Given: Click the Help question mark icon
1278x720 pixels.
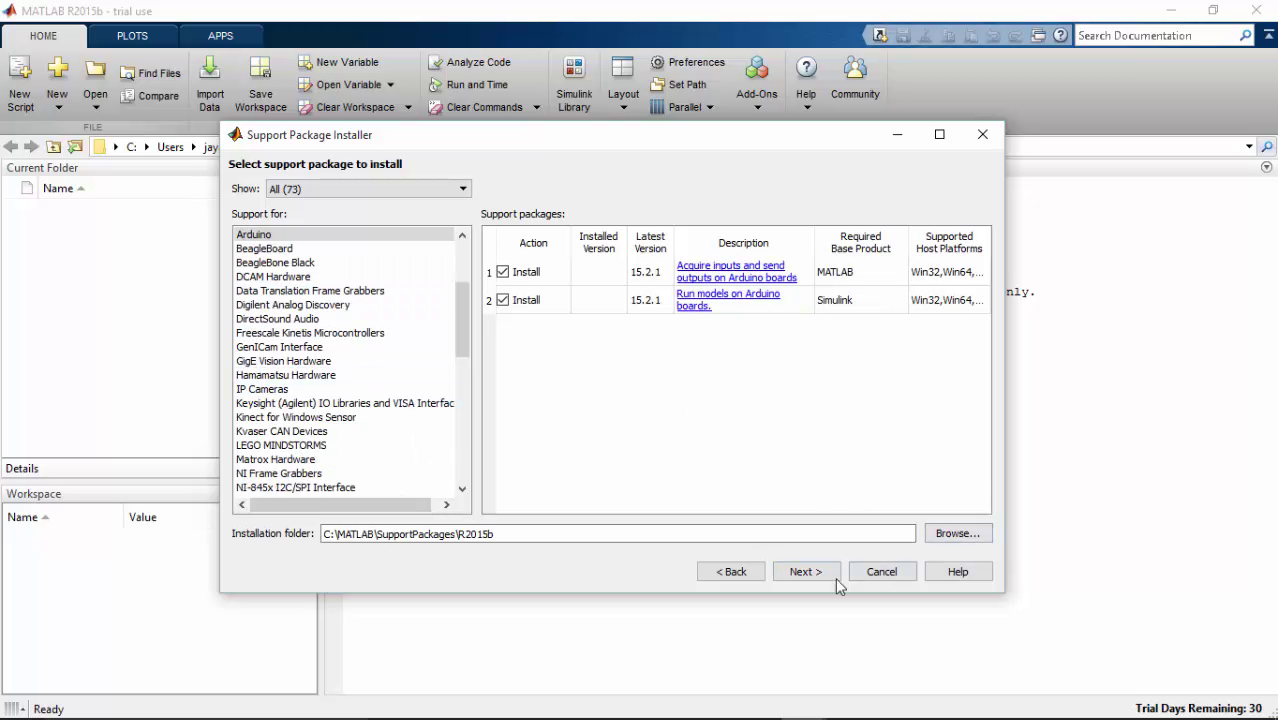Looking at the screenshot, I should point(806,68).
